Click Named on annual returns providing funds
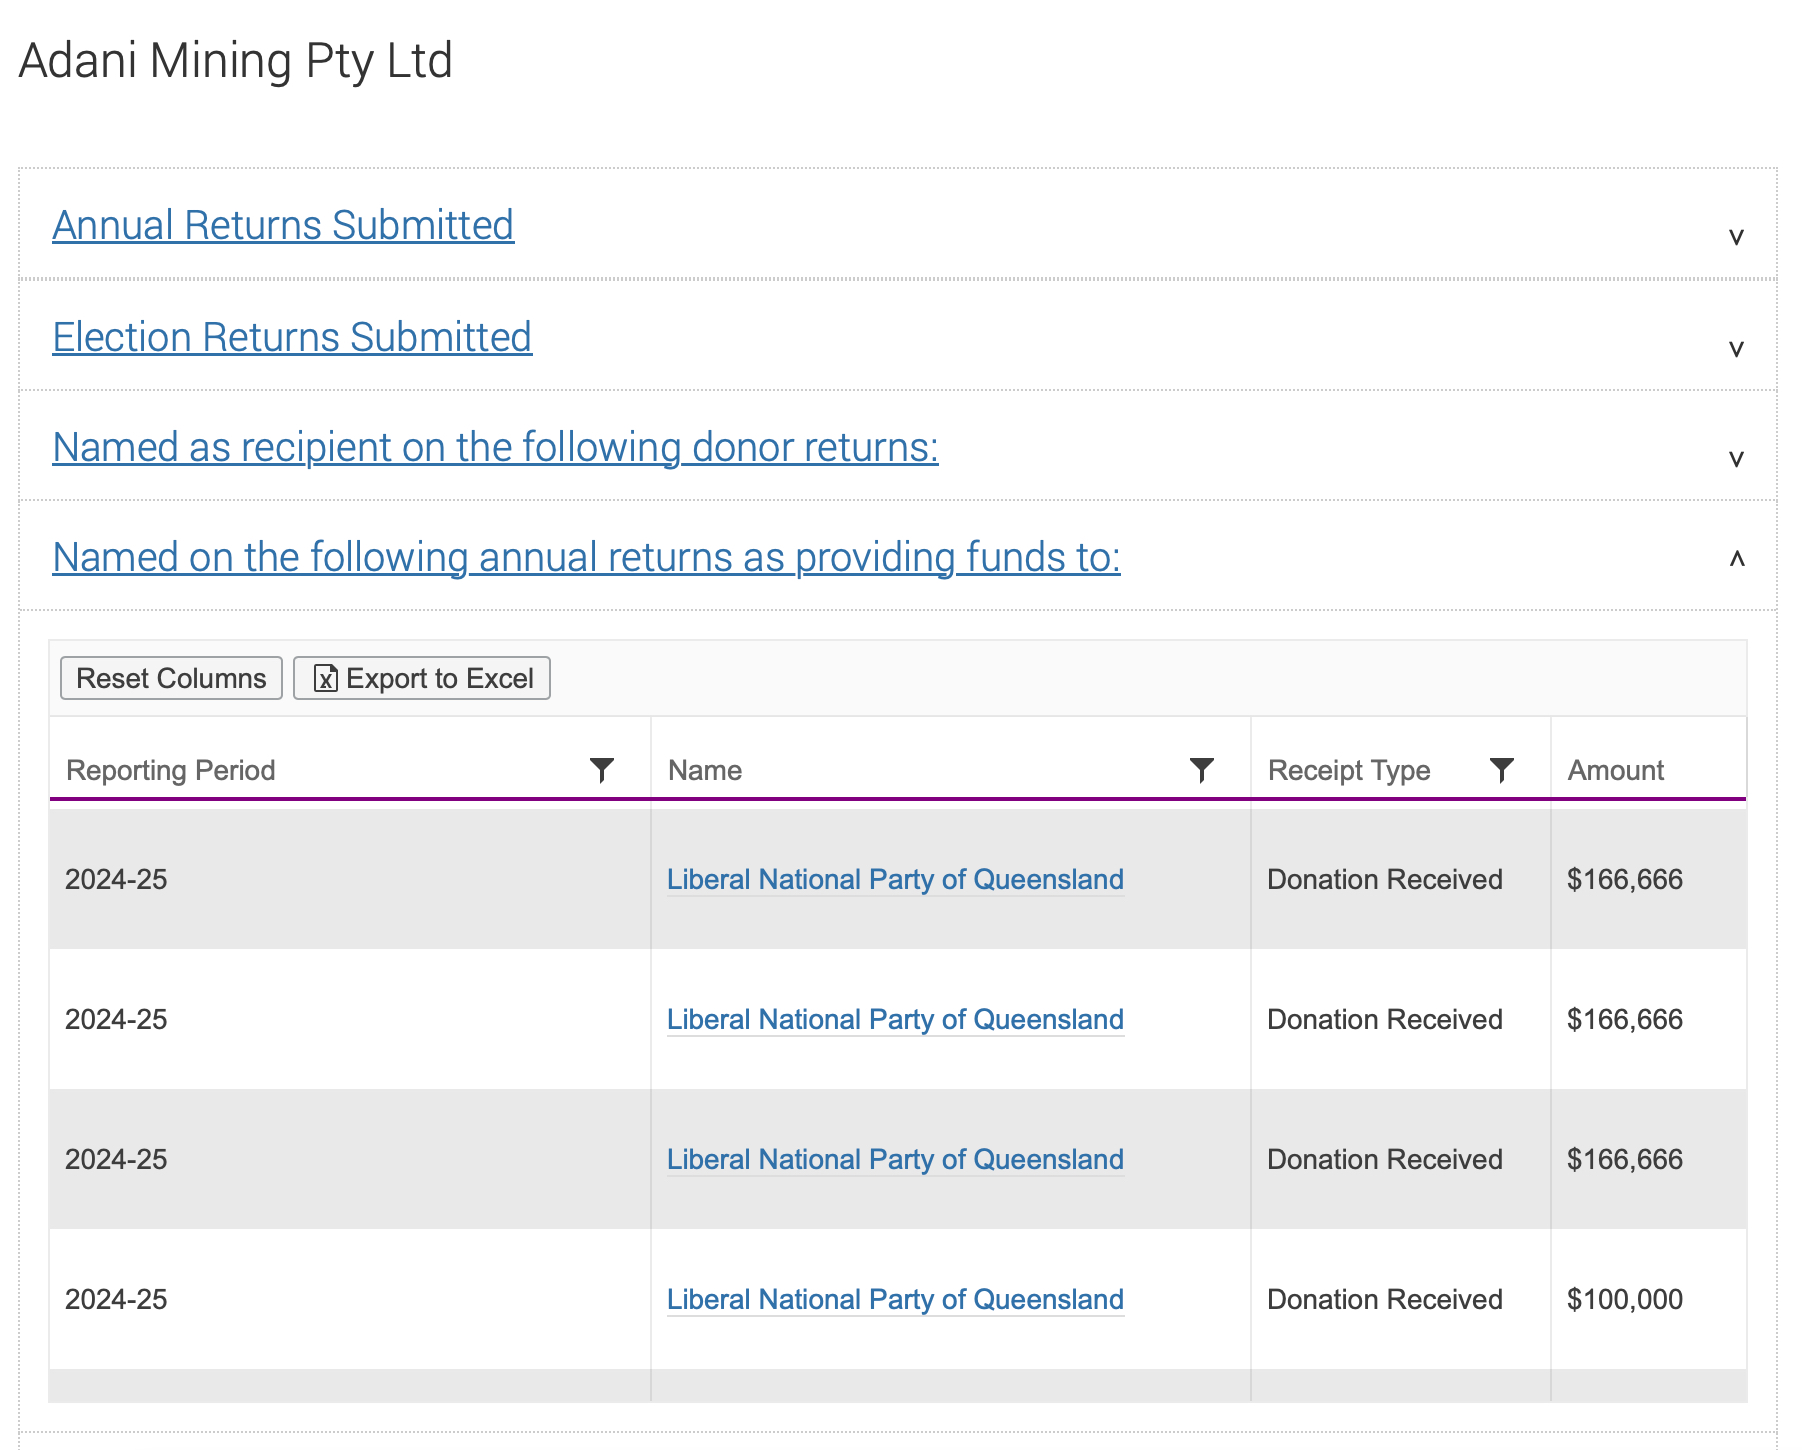The width and height of the screenshot is (1802, 1450). (x=586, y=558)
